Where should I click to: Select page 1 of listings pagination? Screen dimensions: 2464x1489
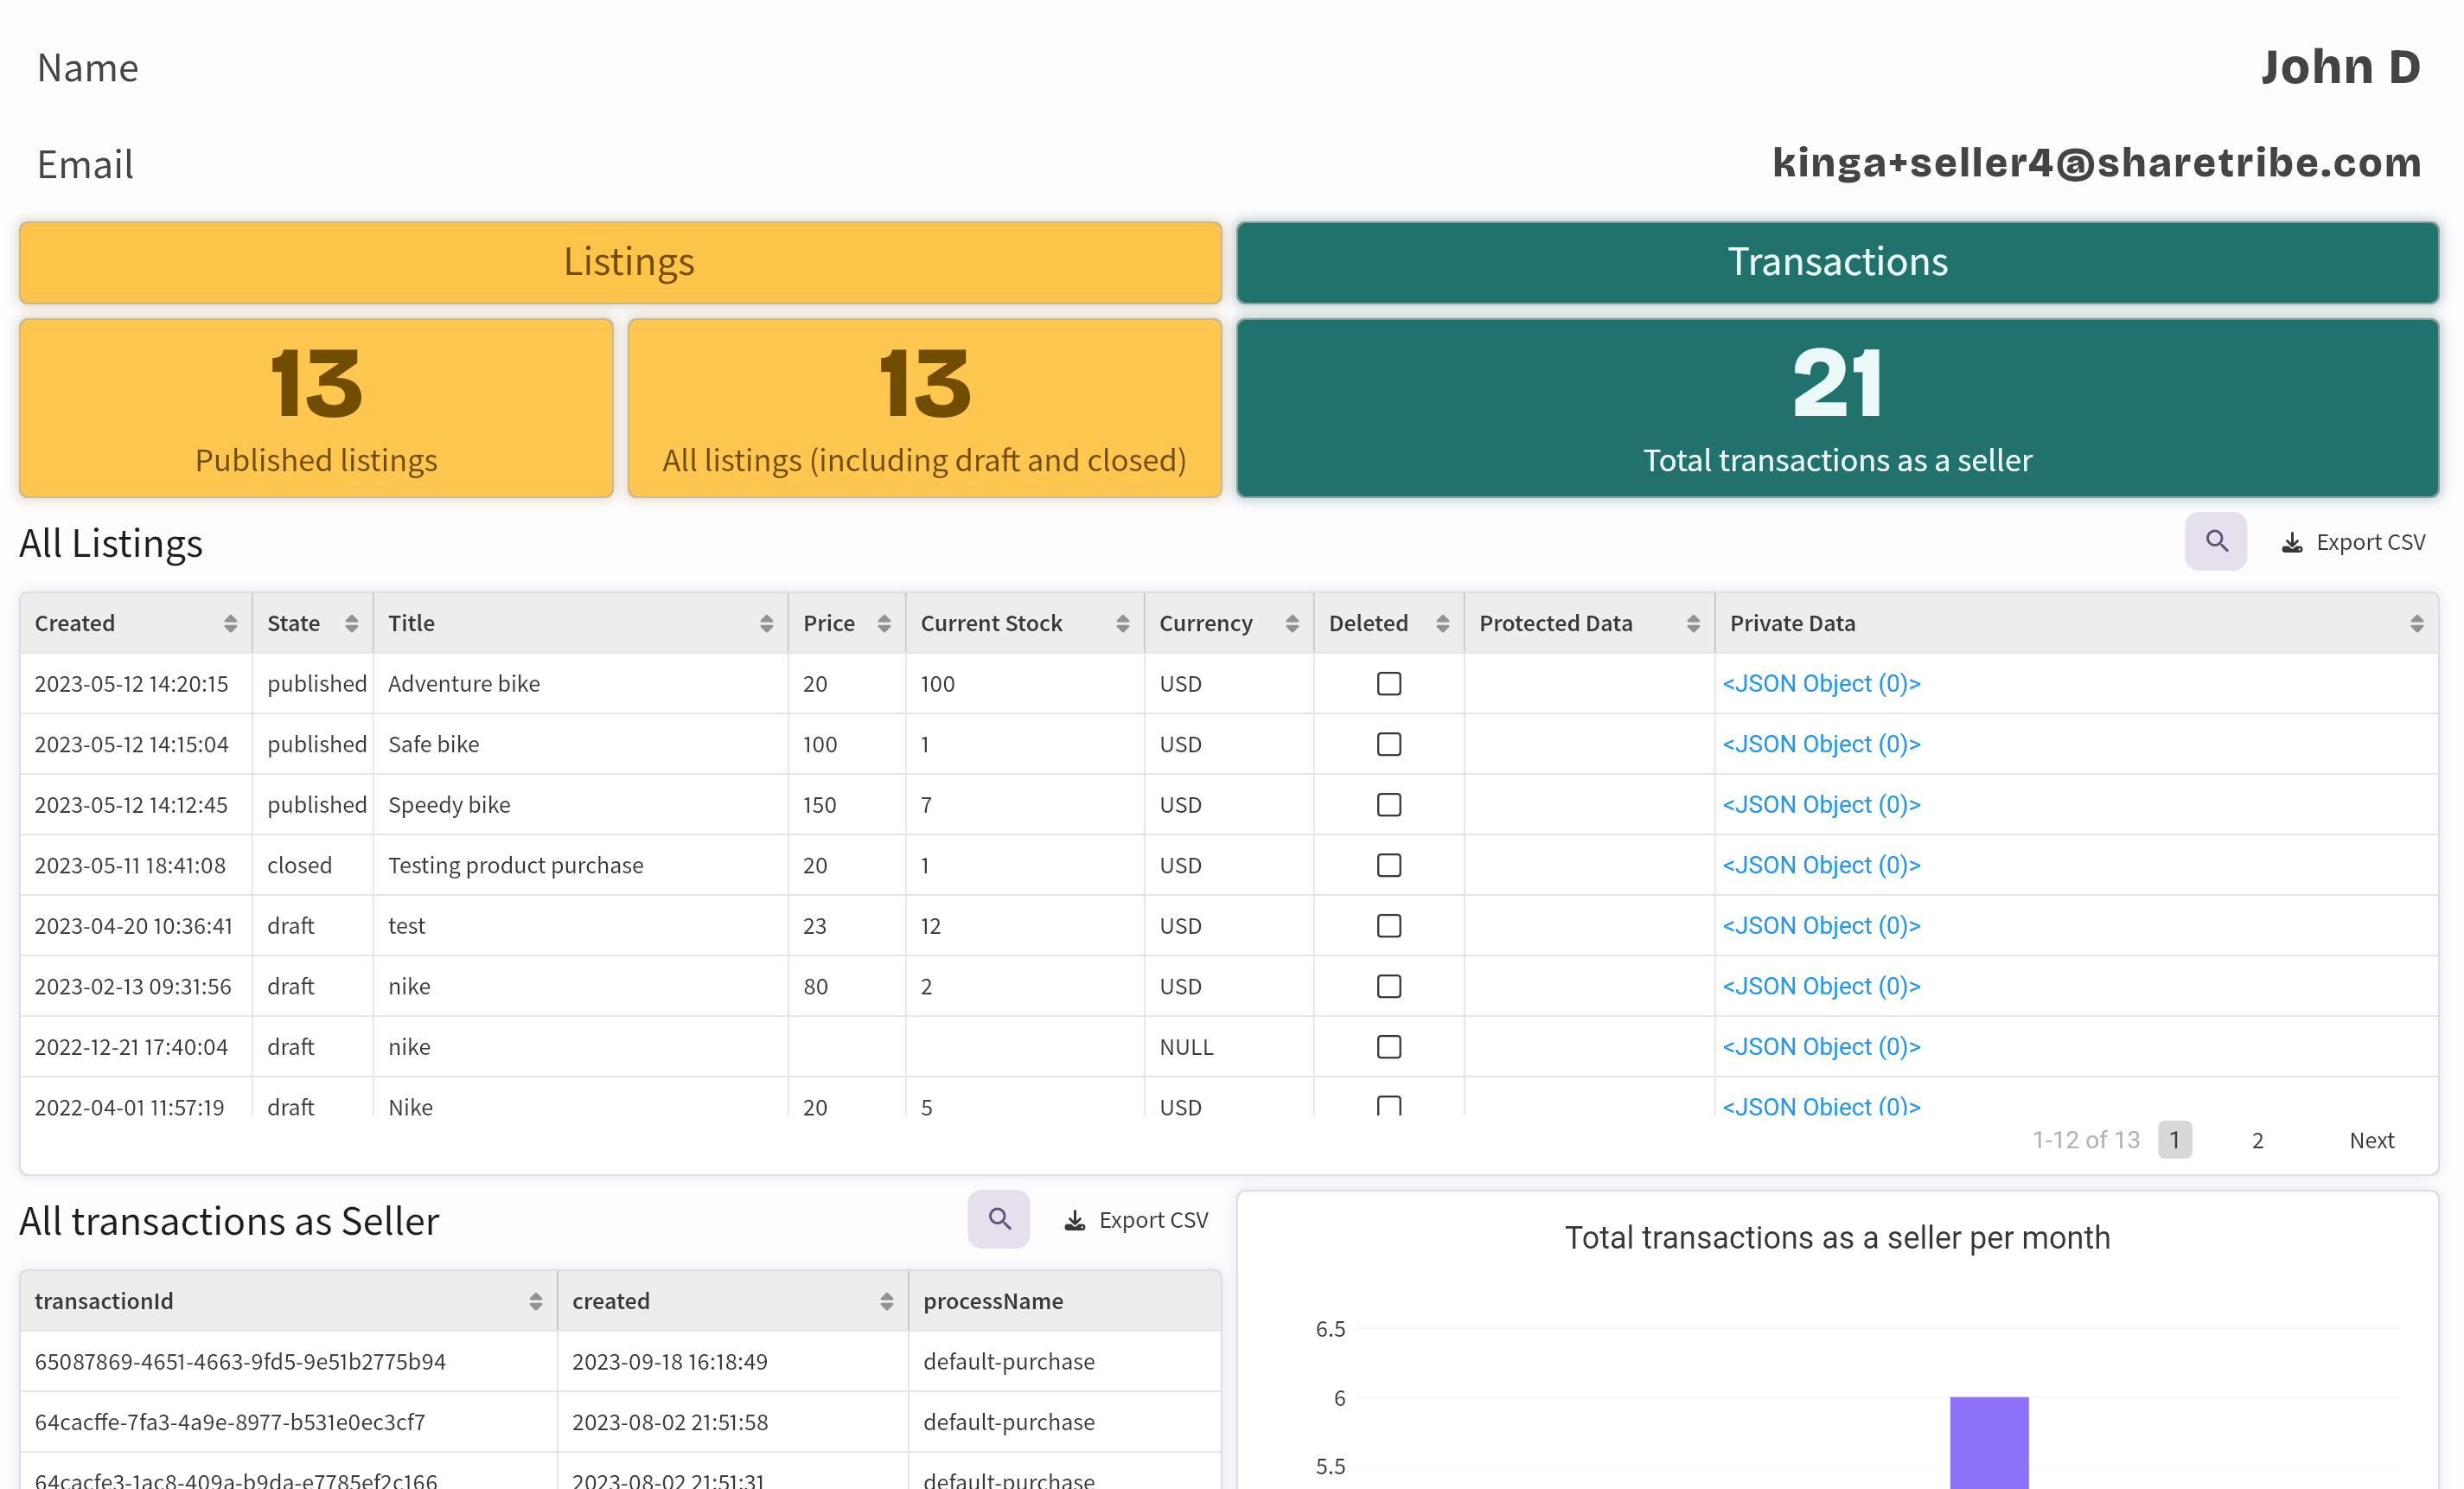tap(2174, 1140)
